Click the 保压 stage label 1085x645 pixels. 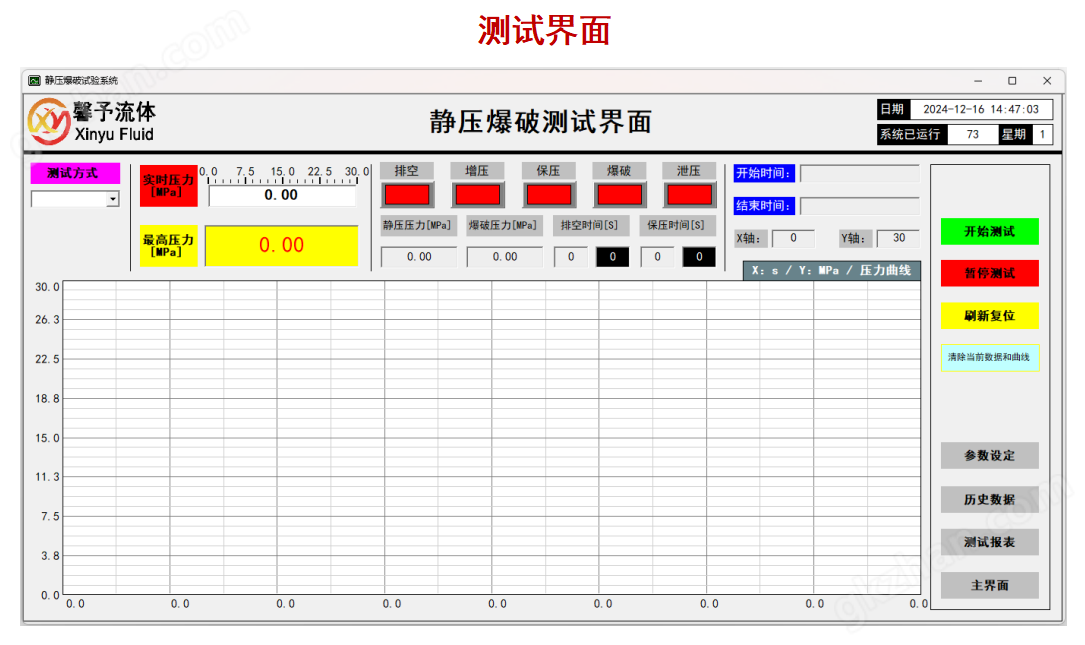click(548, 171)
